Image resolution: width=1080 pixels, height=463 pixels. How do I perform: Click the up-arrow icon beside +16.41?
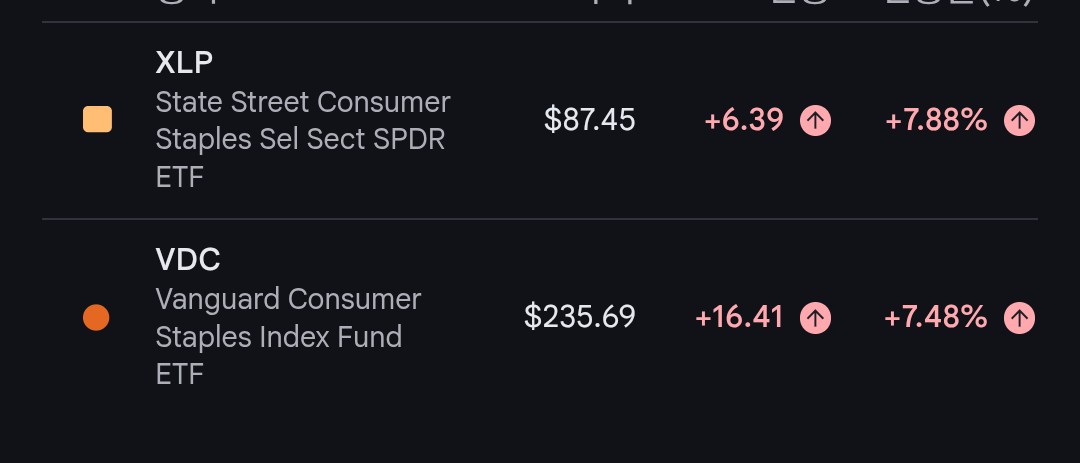pos(816,318)
